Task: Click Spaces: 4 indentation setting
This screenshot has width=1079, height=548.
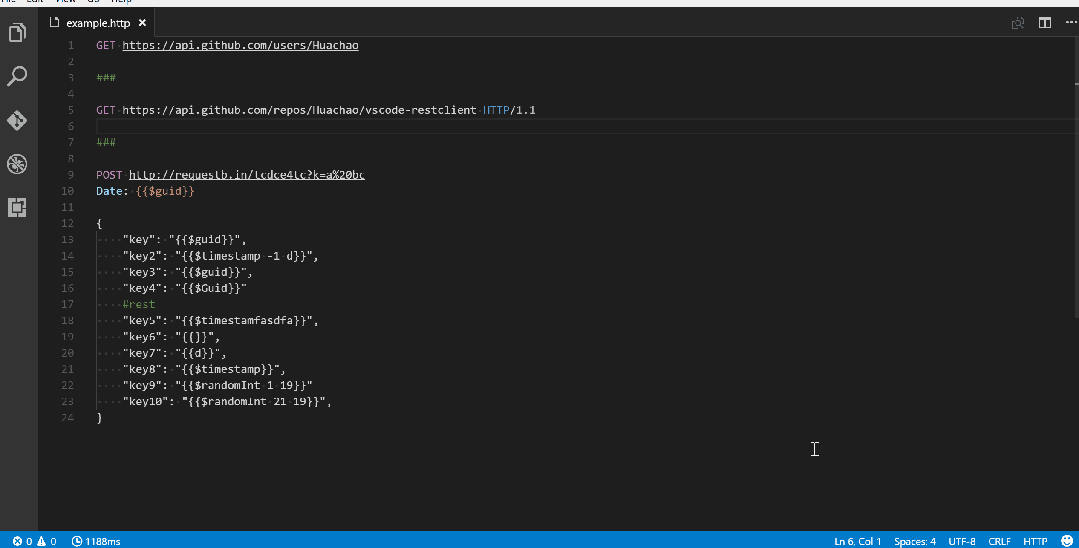Action: (x=915, y=541)
